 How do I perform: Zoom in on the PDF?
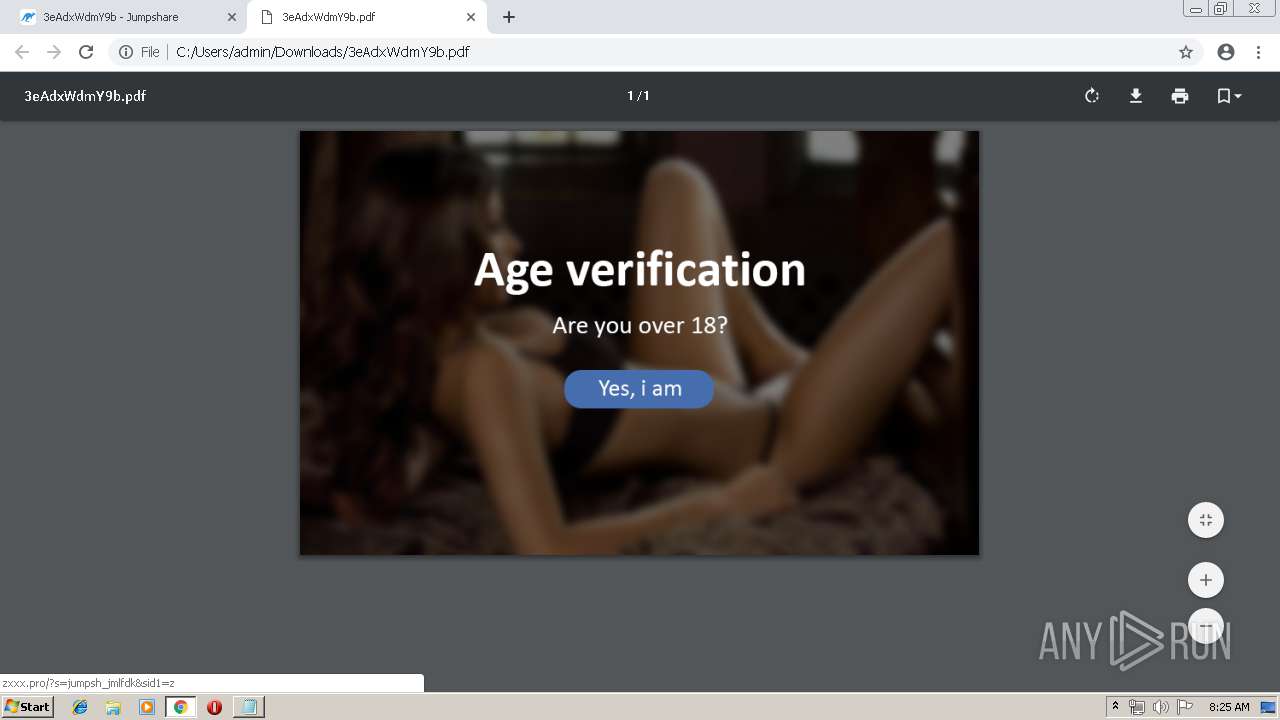(1206, 580)
